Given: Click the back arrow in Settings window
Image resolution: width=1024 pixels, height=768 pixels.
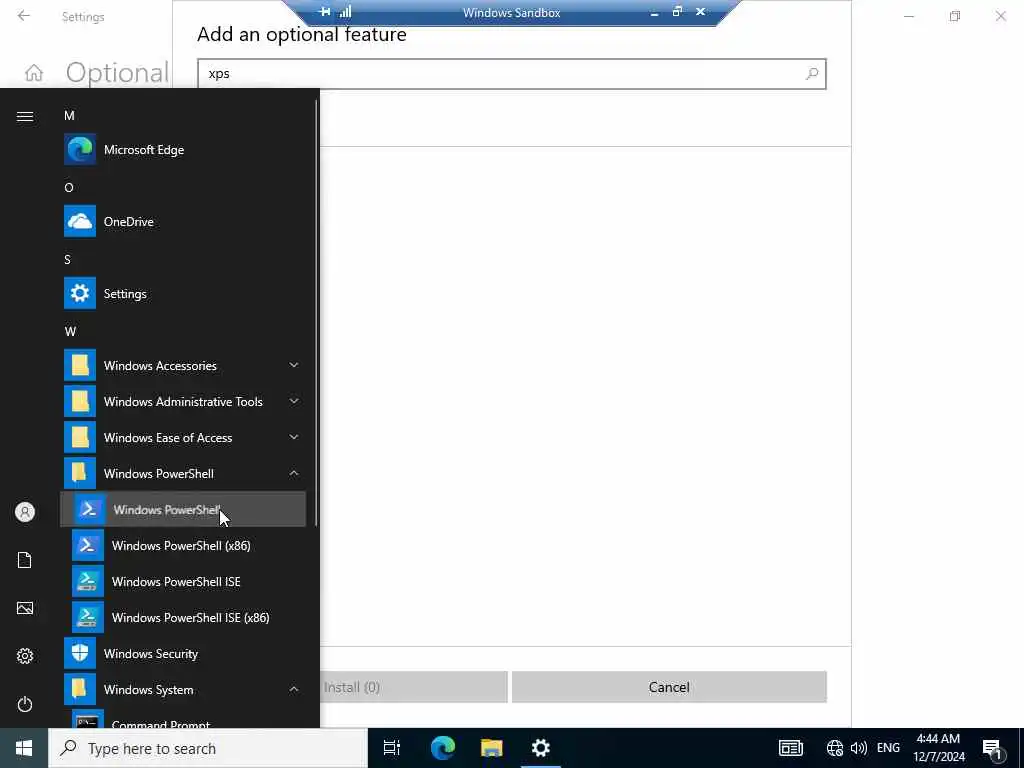Looking at the screenshot, I should [24, 16].
